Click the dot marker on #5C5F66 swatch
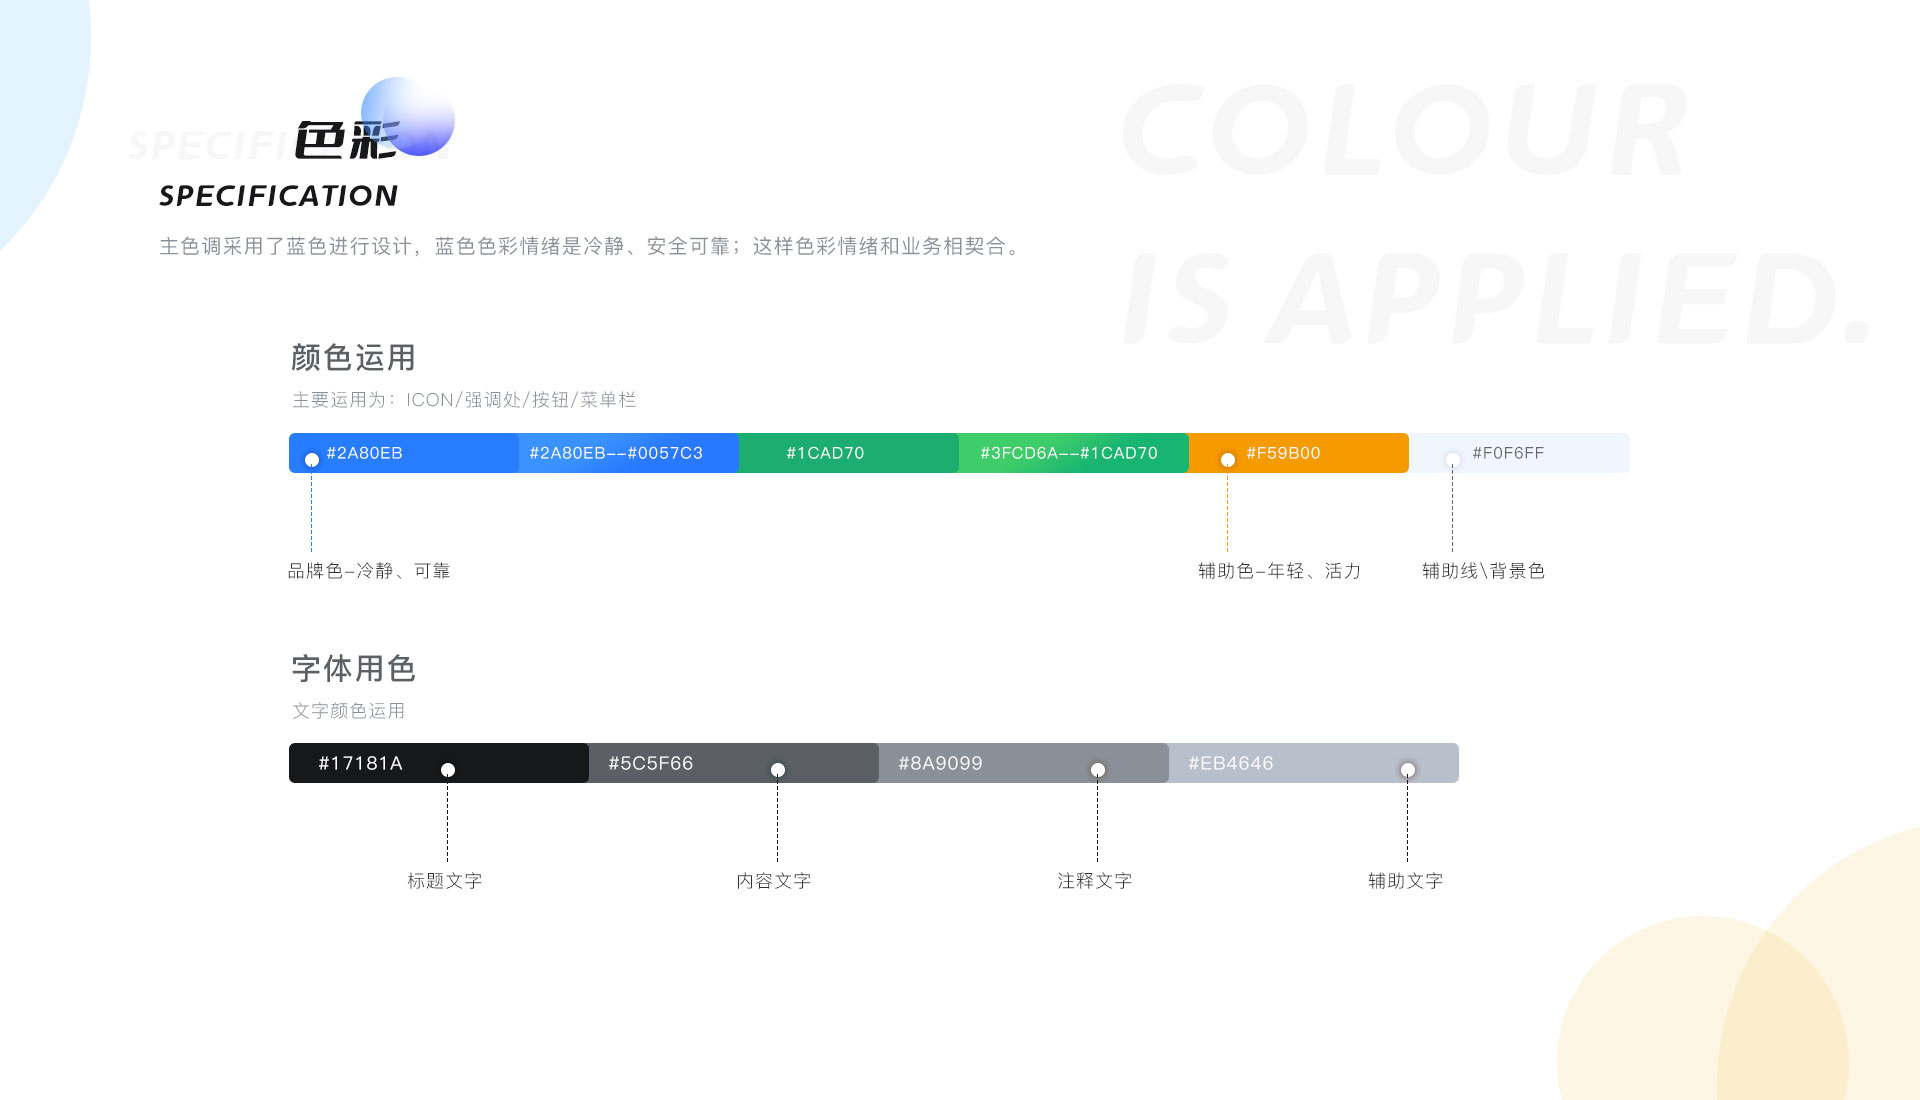This screenshot has width=1920, height=1100. click(778, 770)
